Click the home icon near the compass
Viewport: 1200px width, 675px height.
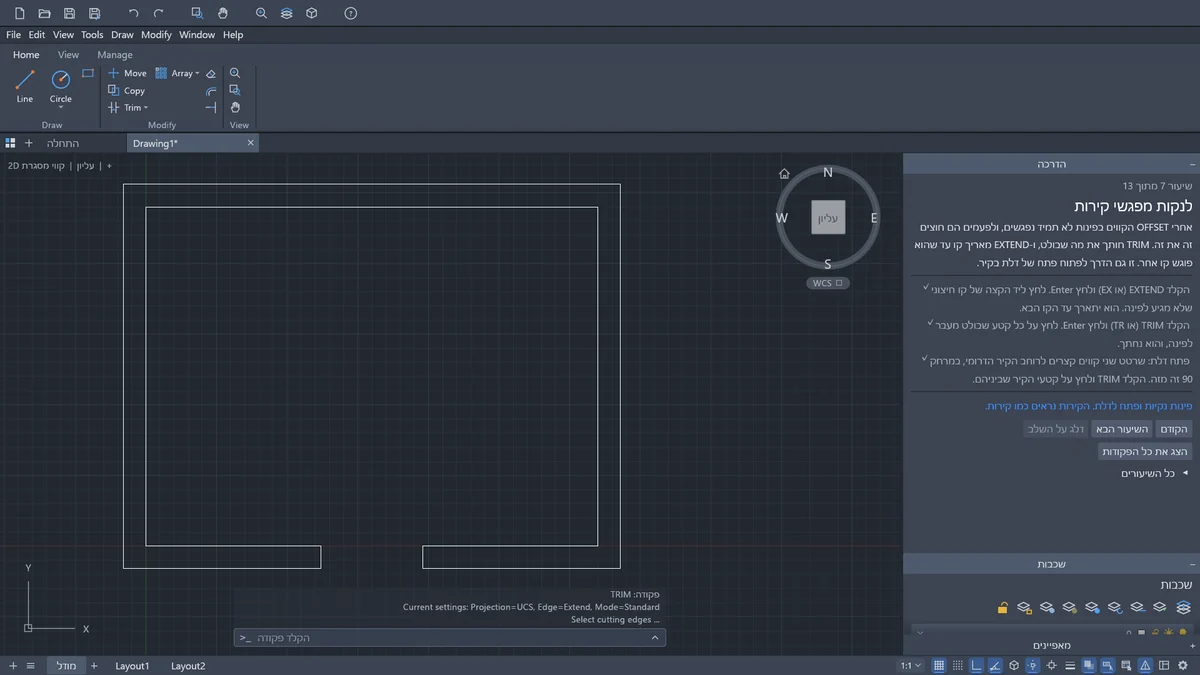[x=785, y=173]
